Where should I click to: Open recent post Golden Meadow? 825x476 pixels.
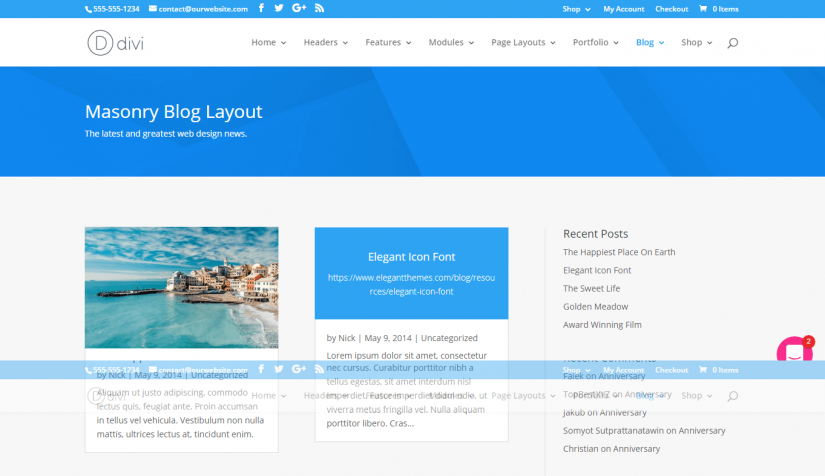tap(595, 307)
